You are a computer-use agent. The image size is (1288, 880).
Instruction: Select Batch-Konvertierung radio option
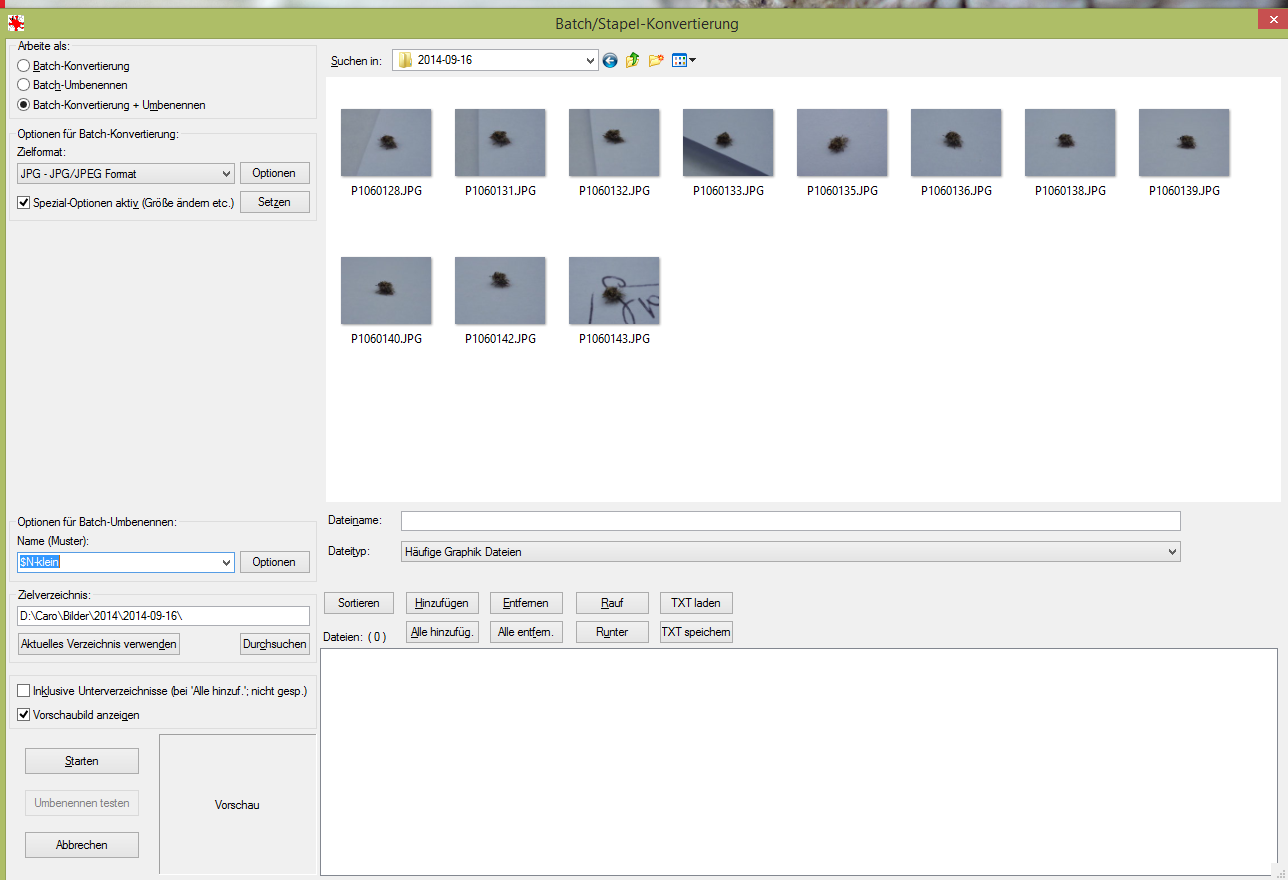24,66
